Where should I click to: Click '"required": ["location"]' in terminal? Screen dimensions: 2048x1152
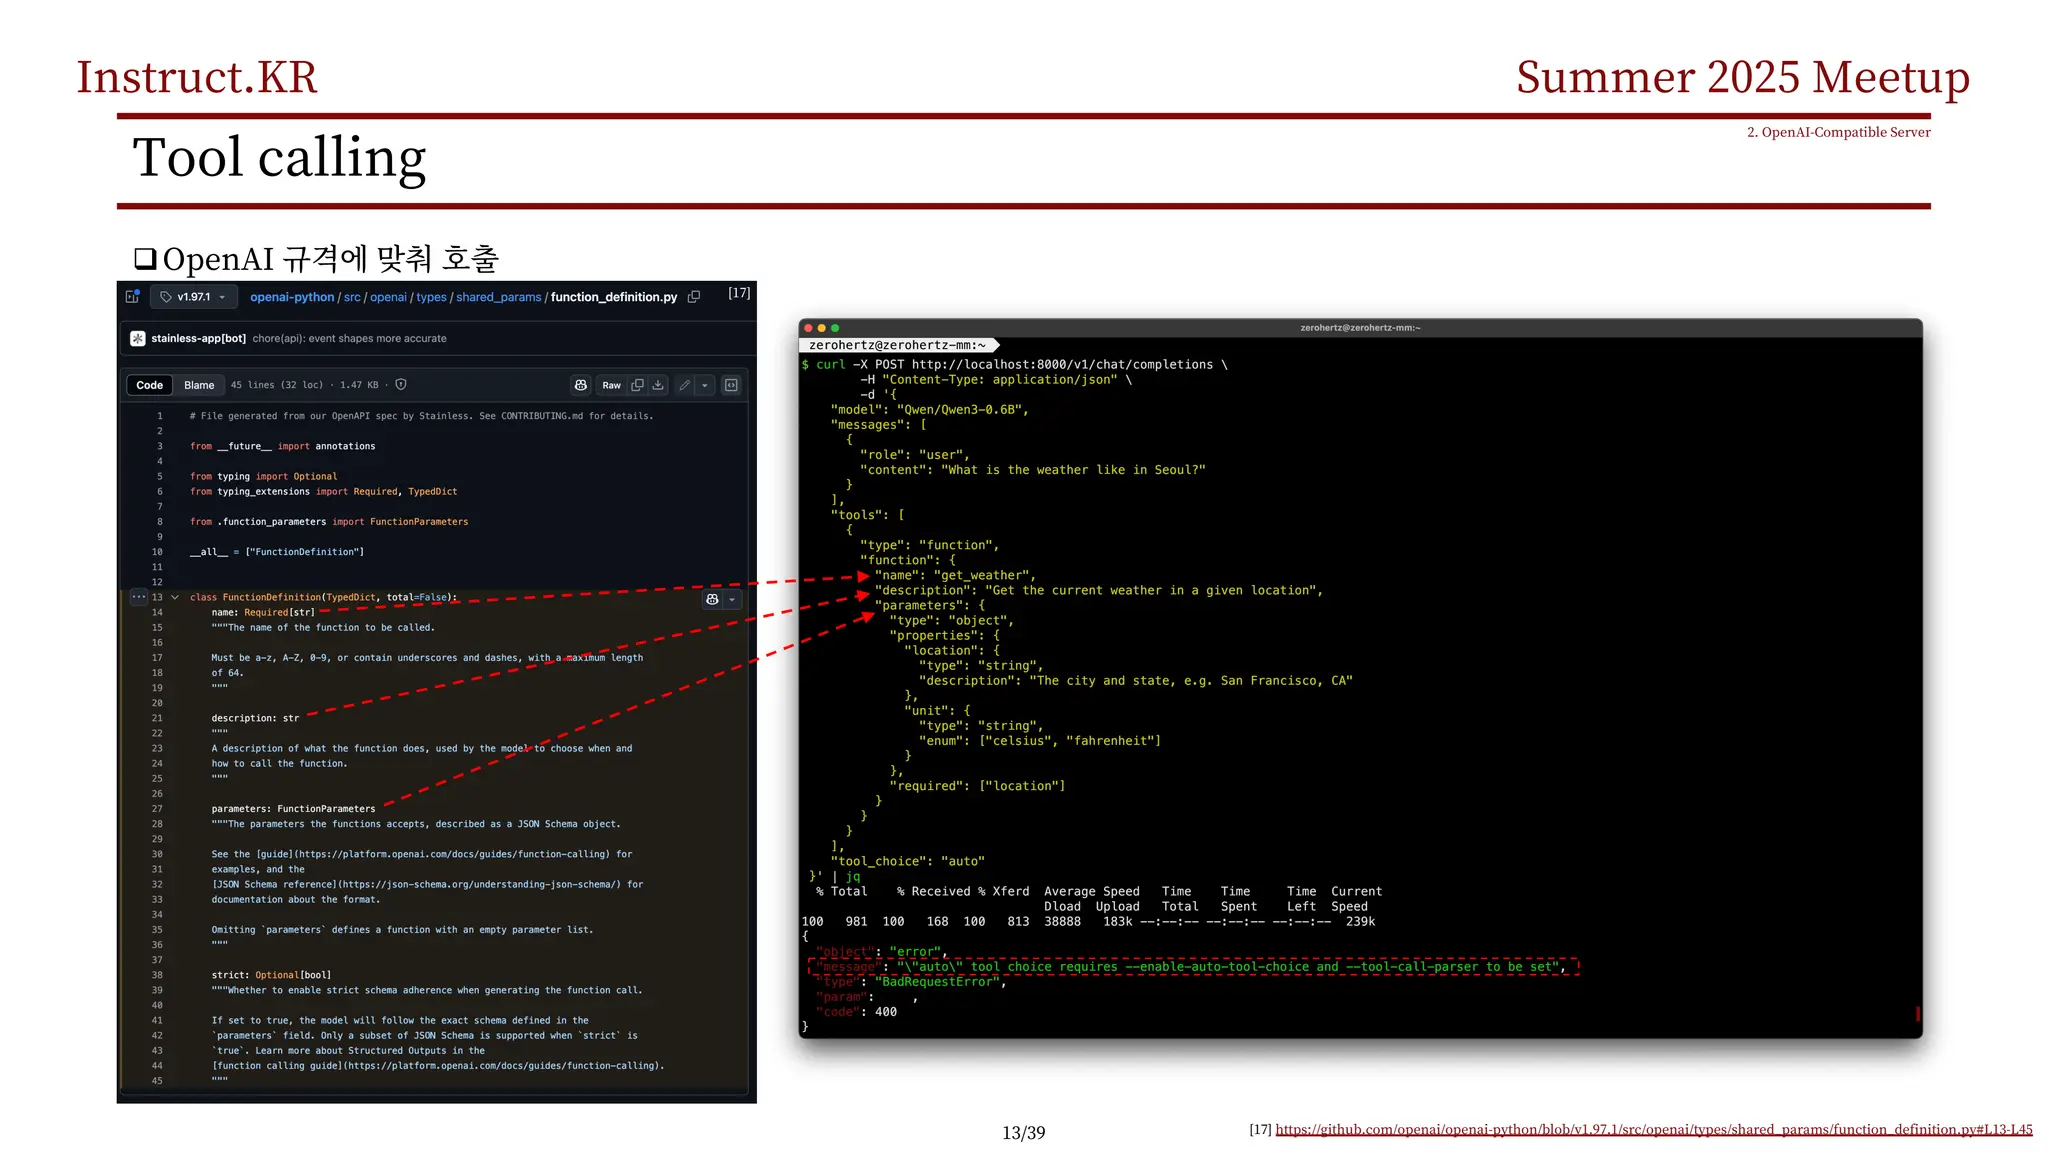pyautogui.click(x=977, y=786)
